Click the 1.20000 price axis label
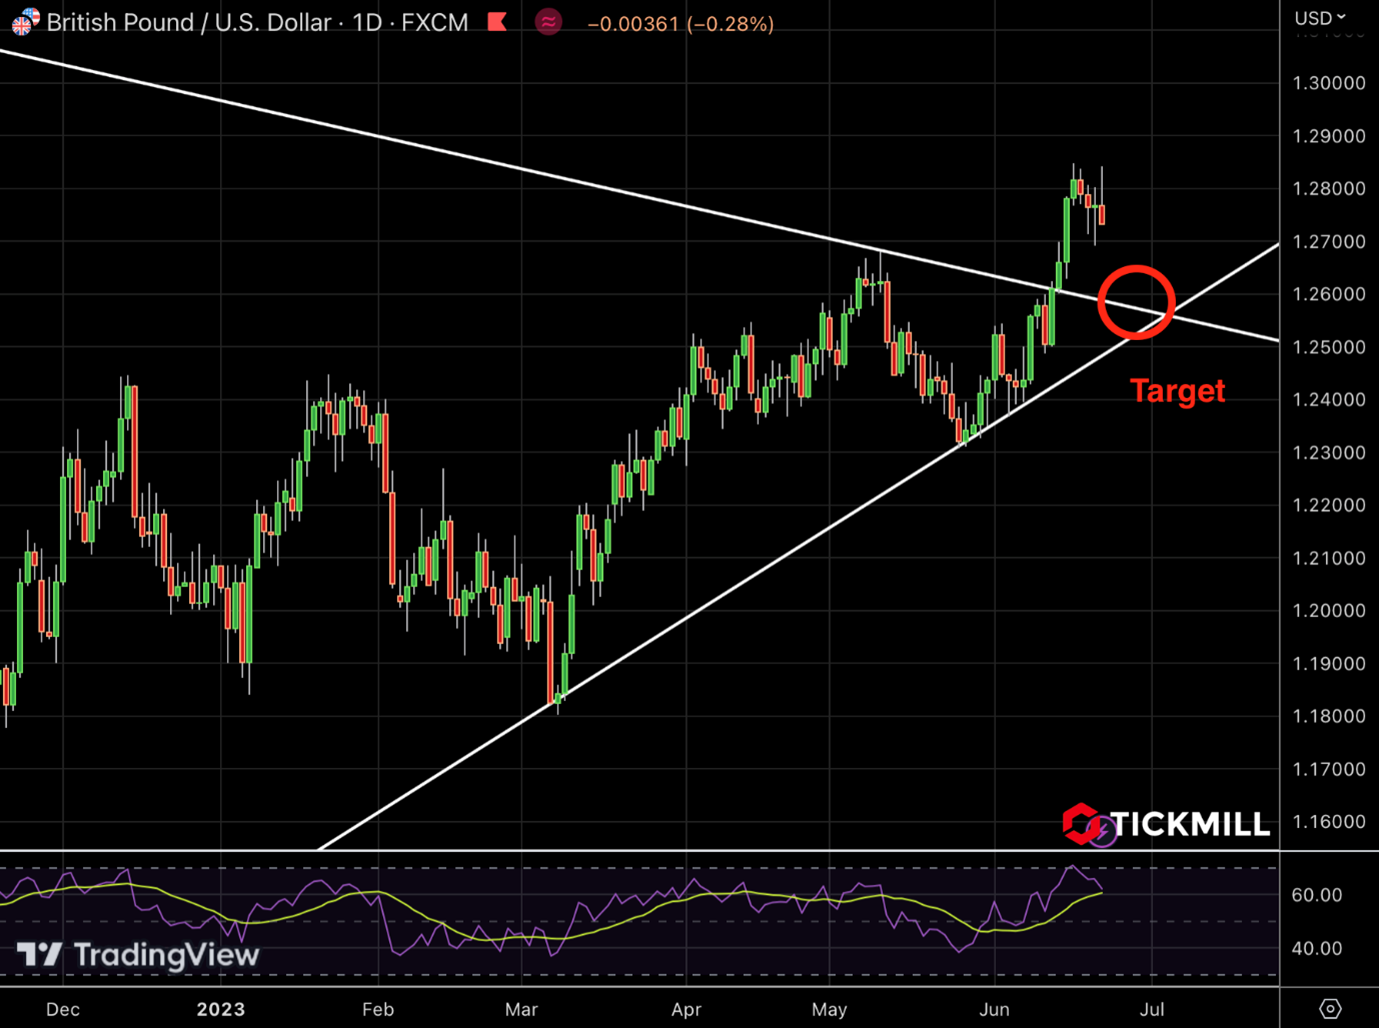Image resolution: width=1379 pixels, height=1028 pixels. click(x=1329, y=610)
